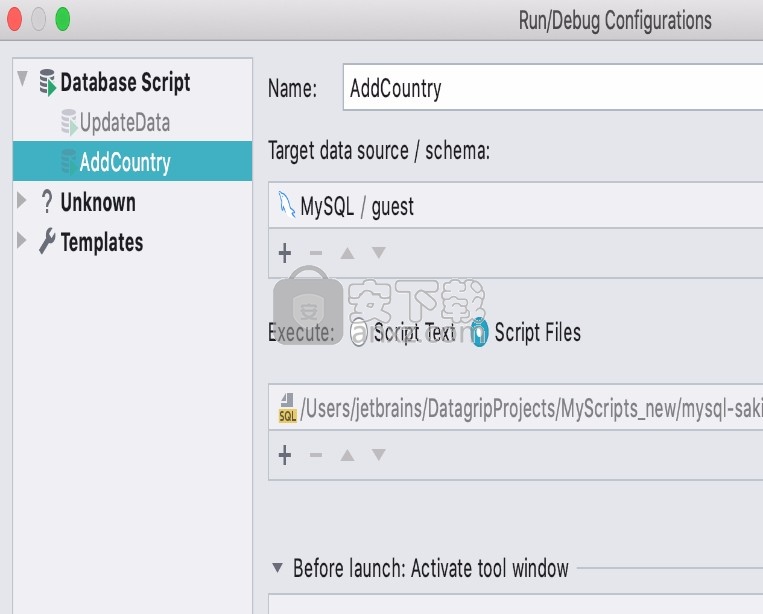This screenshot has width=763, height=614.
Task: Add a target data source with plus
Action: [x=285, y=253]
